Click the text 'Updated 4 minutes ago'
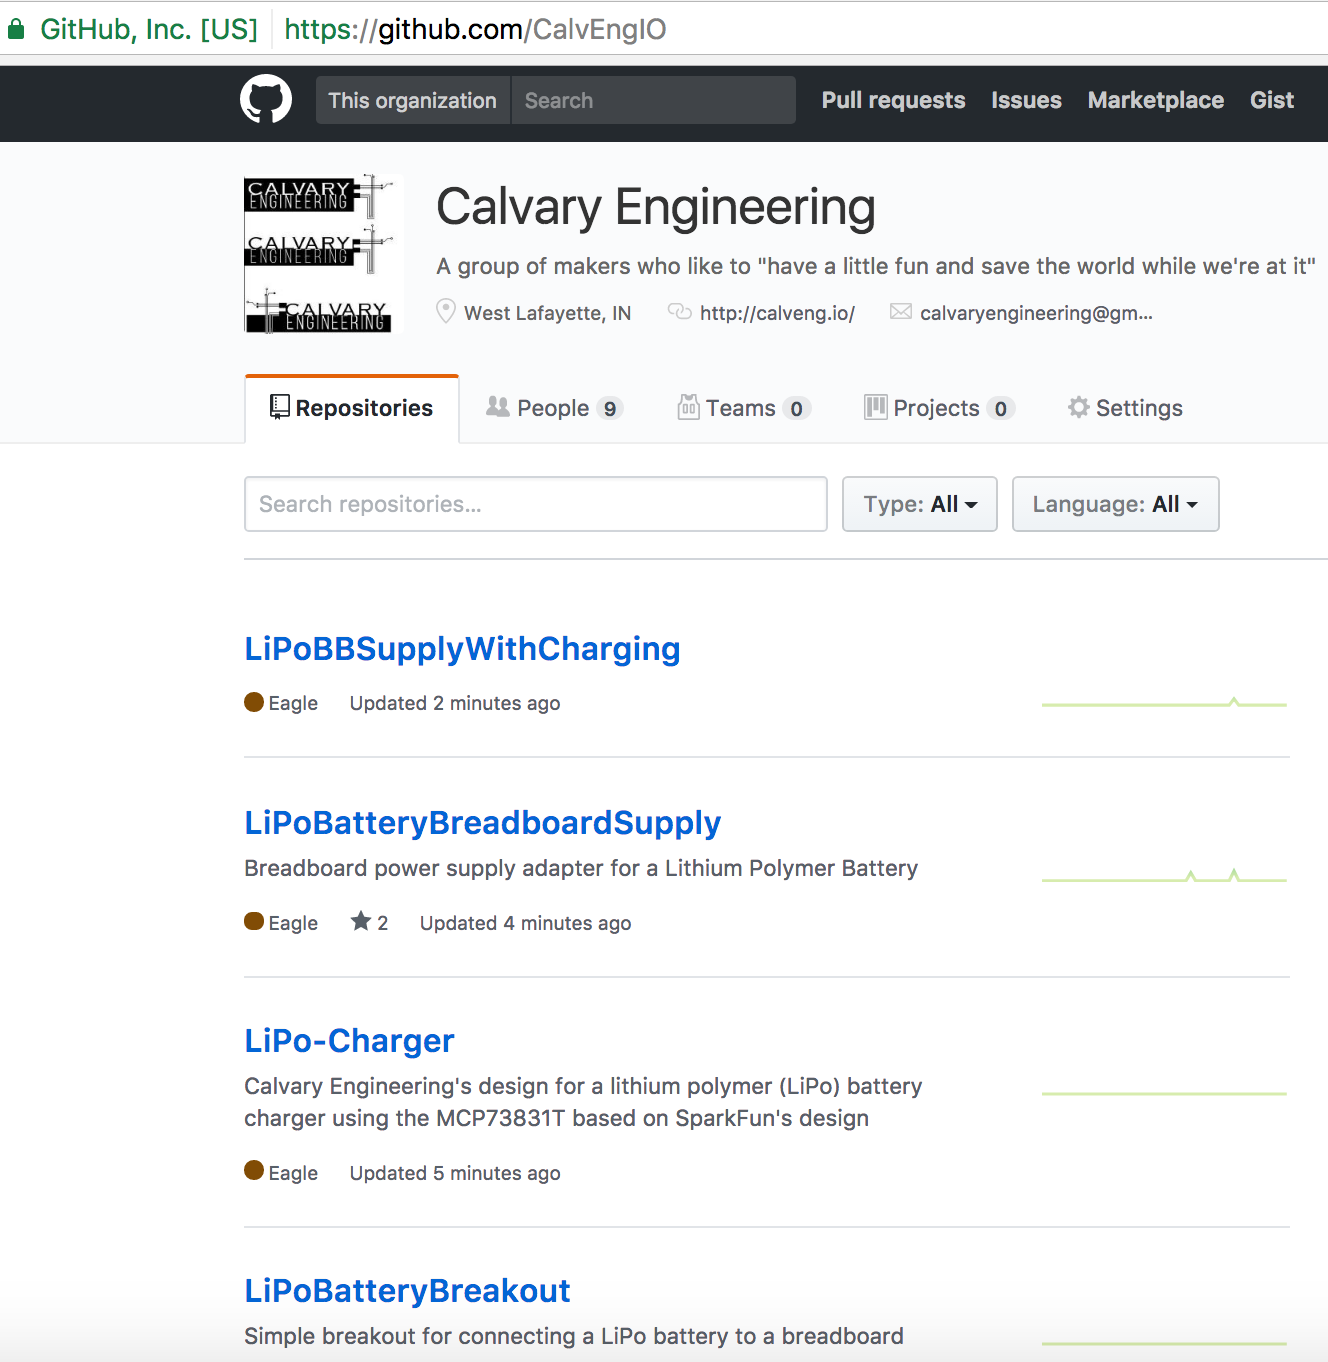Image resolution: width=1328 pixels, height=1362 pixels. [525, 923]
